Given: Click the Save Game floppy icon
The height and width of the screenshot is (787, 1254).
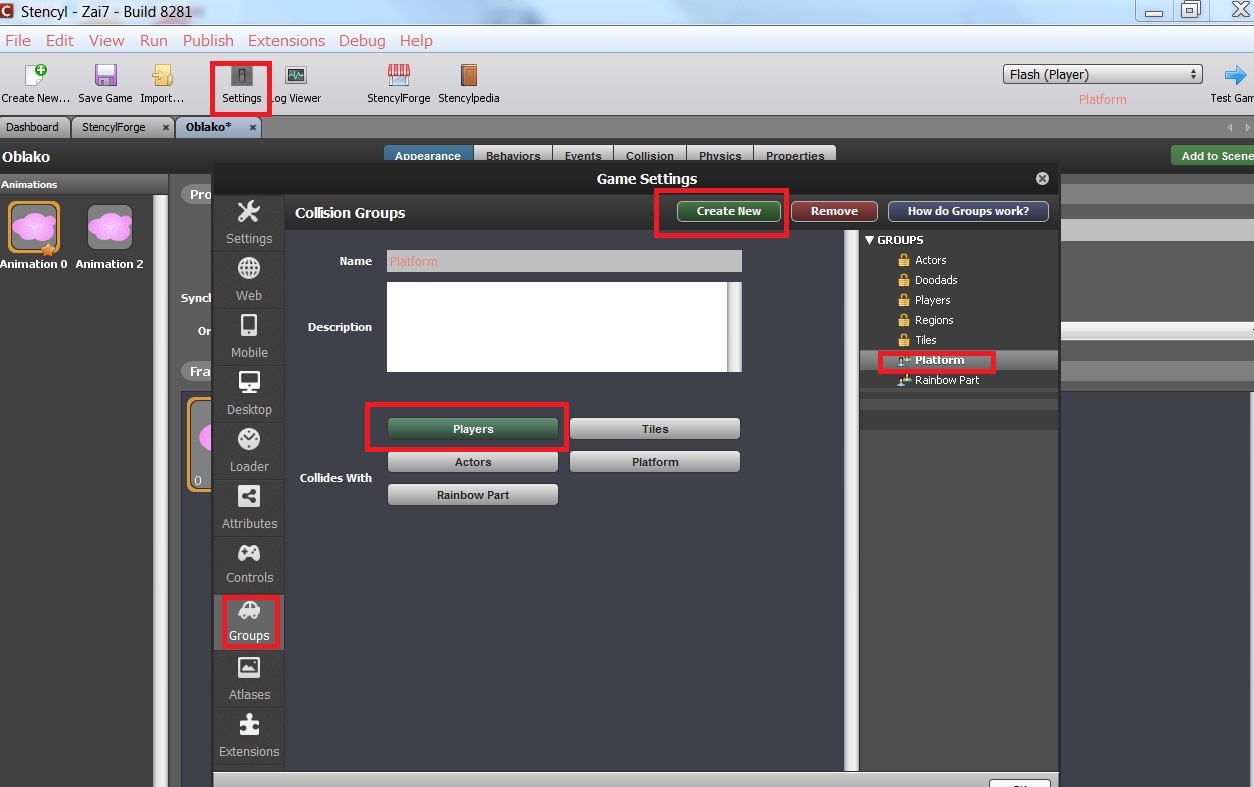Looking at the screenshot, I should point(105,76).
